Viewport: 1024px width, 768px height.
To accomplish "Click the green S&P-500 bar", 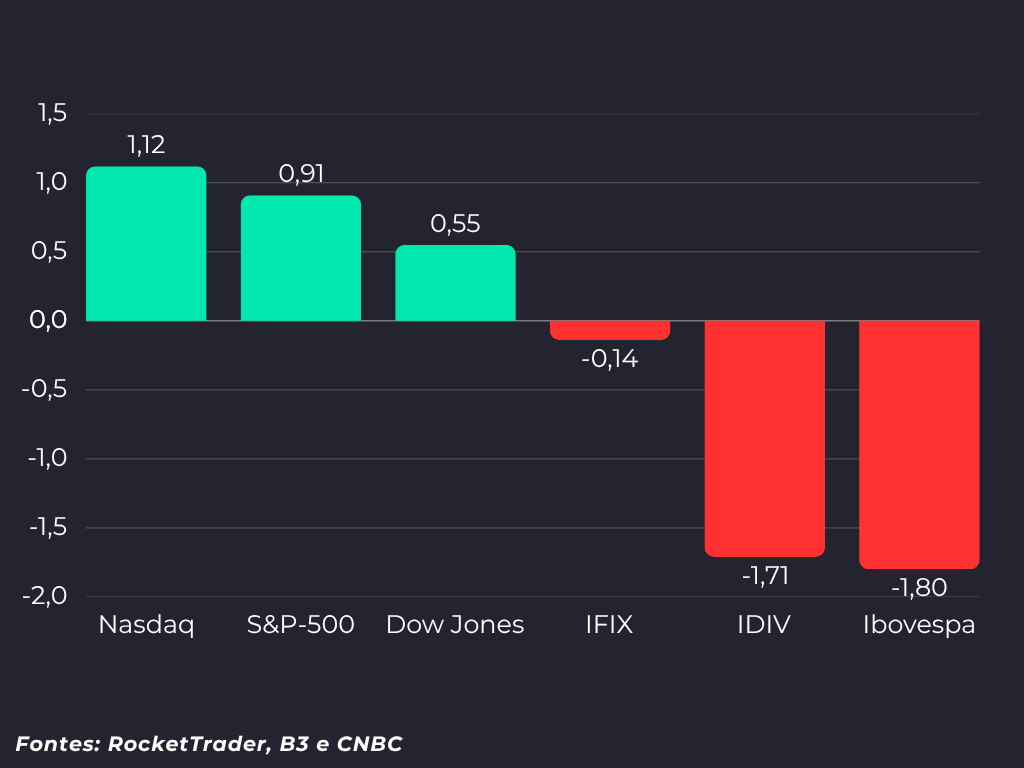I will 301,258.
